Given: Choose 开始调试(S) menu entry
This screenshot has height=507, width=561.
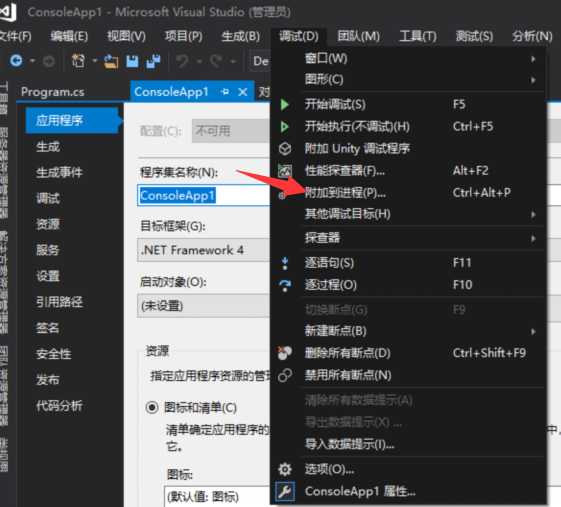Looking at the screenshot, I should pyautogui.click(x=408, y=105).
